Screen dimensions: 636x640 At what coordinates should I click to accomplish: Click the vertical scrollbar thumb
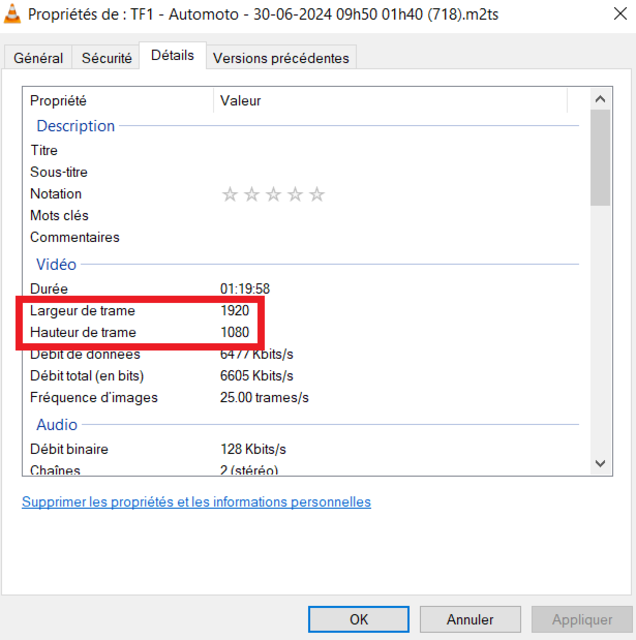(x=600, y=158)
